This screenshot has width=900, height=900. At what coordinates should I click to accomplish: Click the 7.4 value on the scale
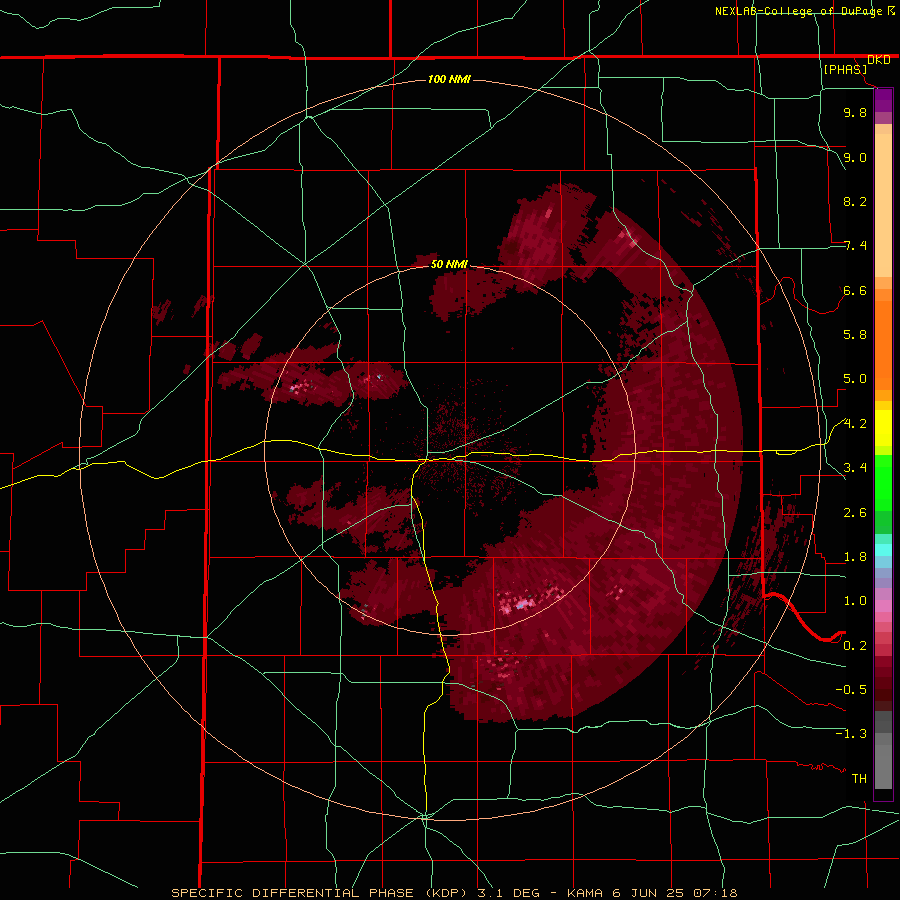tap(855, 246)
